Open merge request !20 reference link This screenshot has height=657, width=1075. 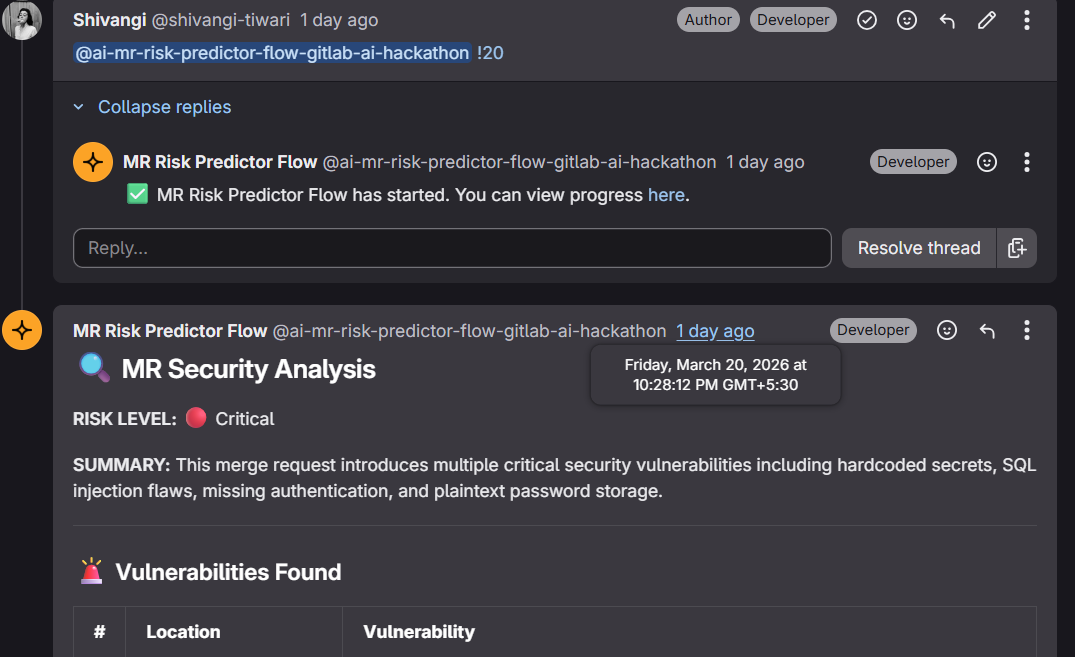(x=491, y=53)
